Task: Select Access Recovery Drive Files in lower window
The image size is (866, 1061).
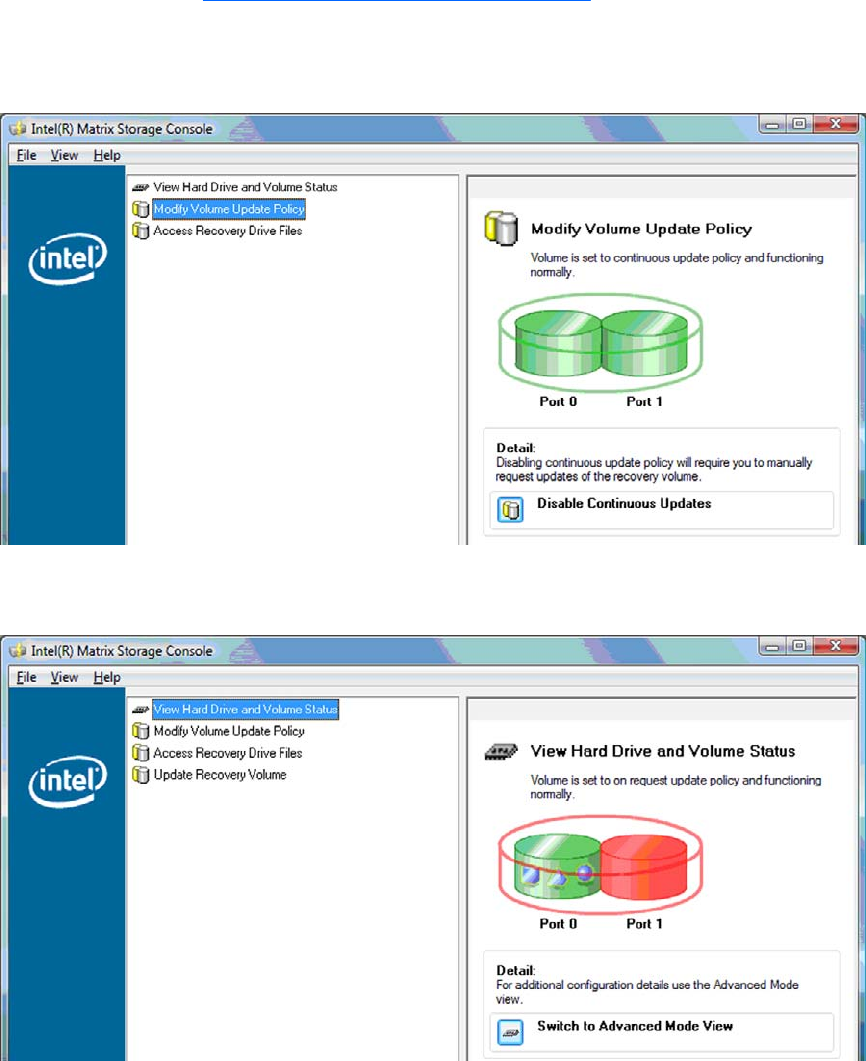Action: pos(227,753)
